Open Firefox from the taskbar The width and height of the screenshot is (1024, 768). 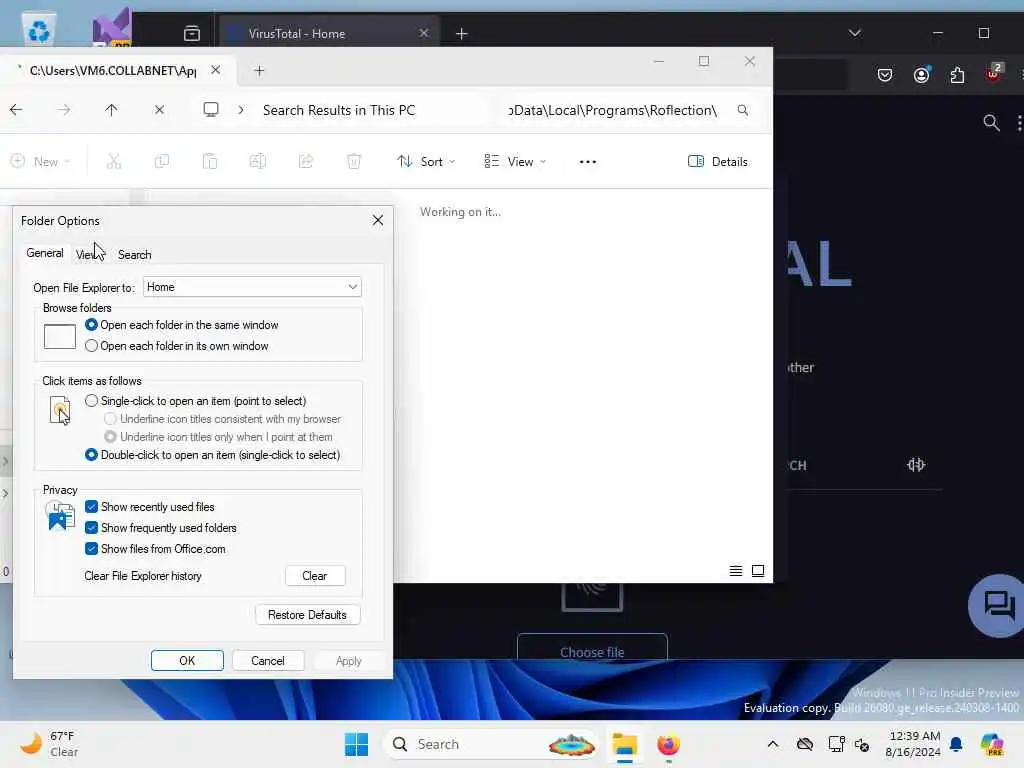[x=668, y=744]
